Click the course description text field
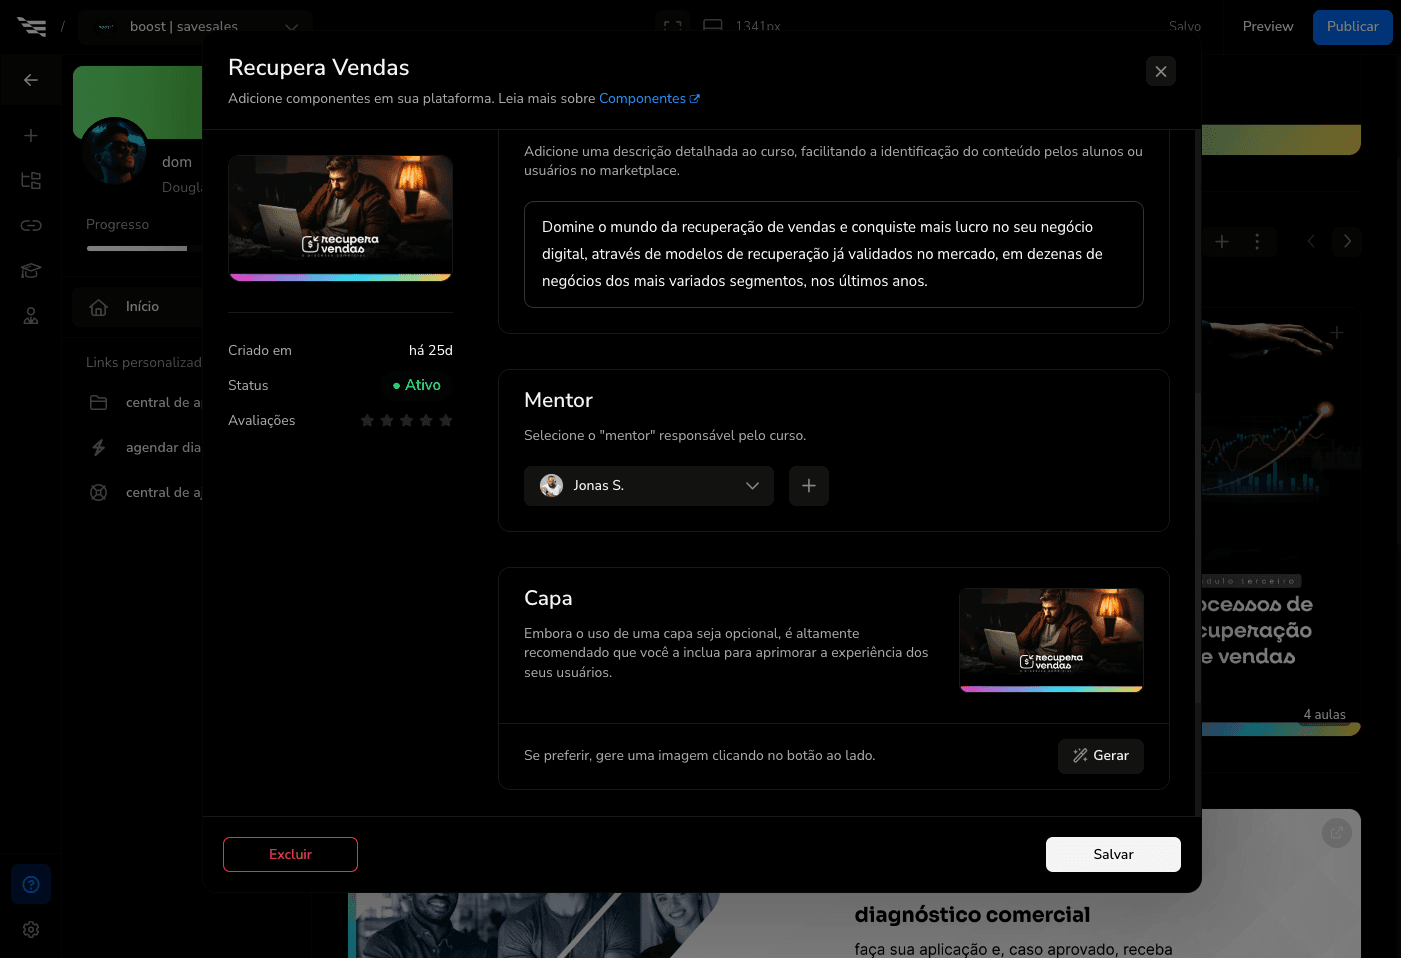 pos(833,254)
